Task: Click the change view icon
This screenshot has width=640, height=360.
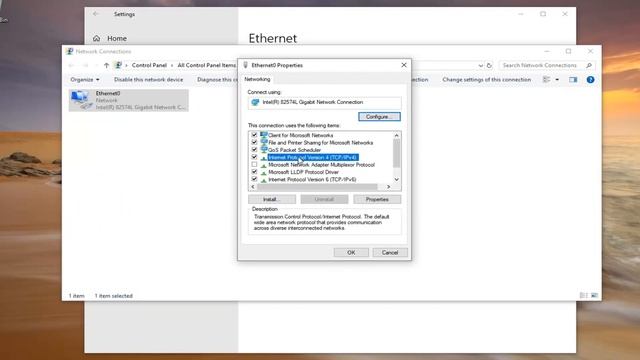Action: [x=547, y=80]
